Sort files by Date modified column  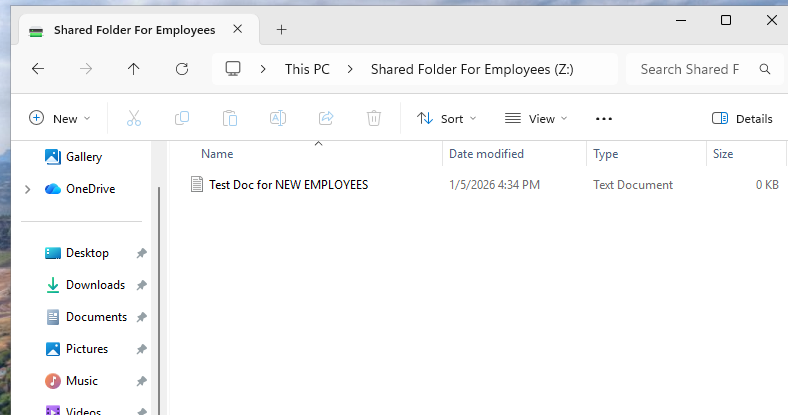coord(486,154)
